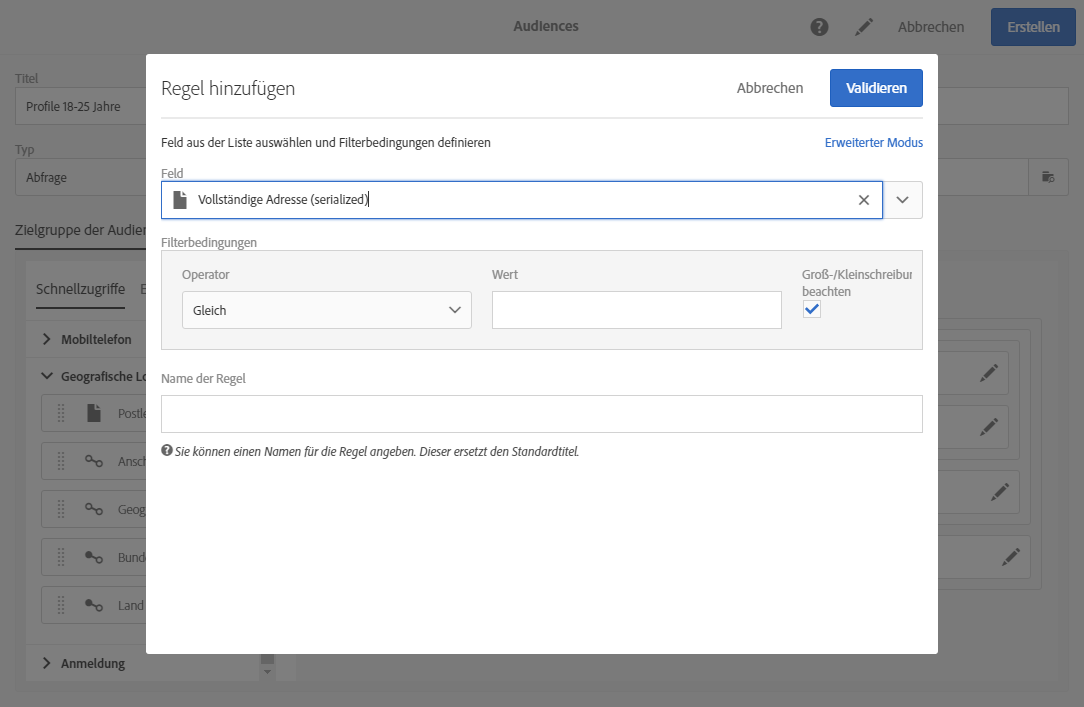Image resolution: width=1084 pixels, height=707 pixels.
Task: Click the folder icon beside Typ field
Action: pos(1048,177)
